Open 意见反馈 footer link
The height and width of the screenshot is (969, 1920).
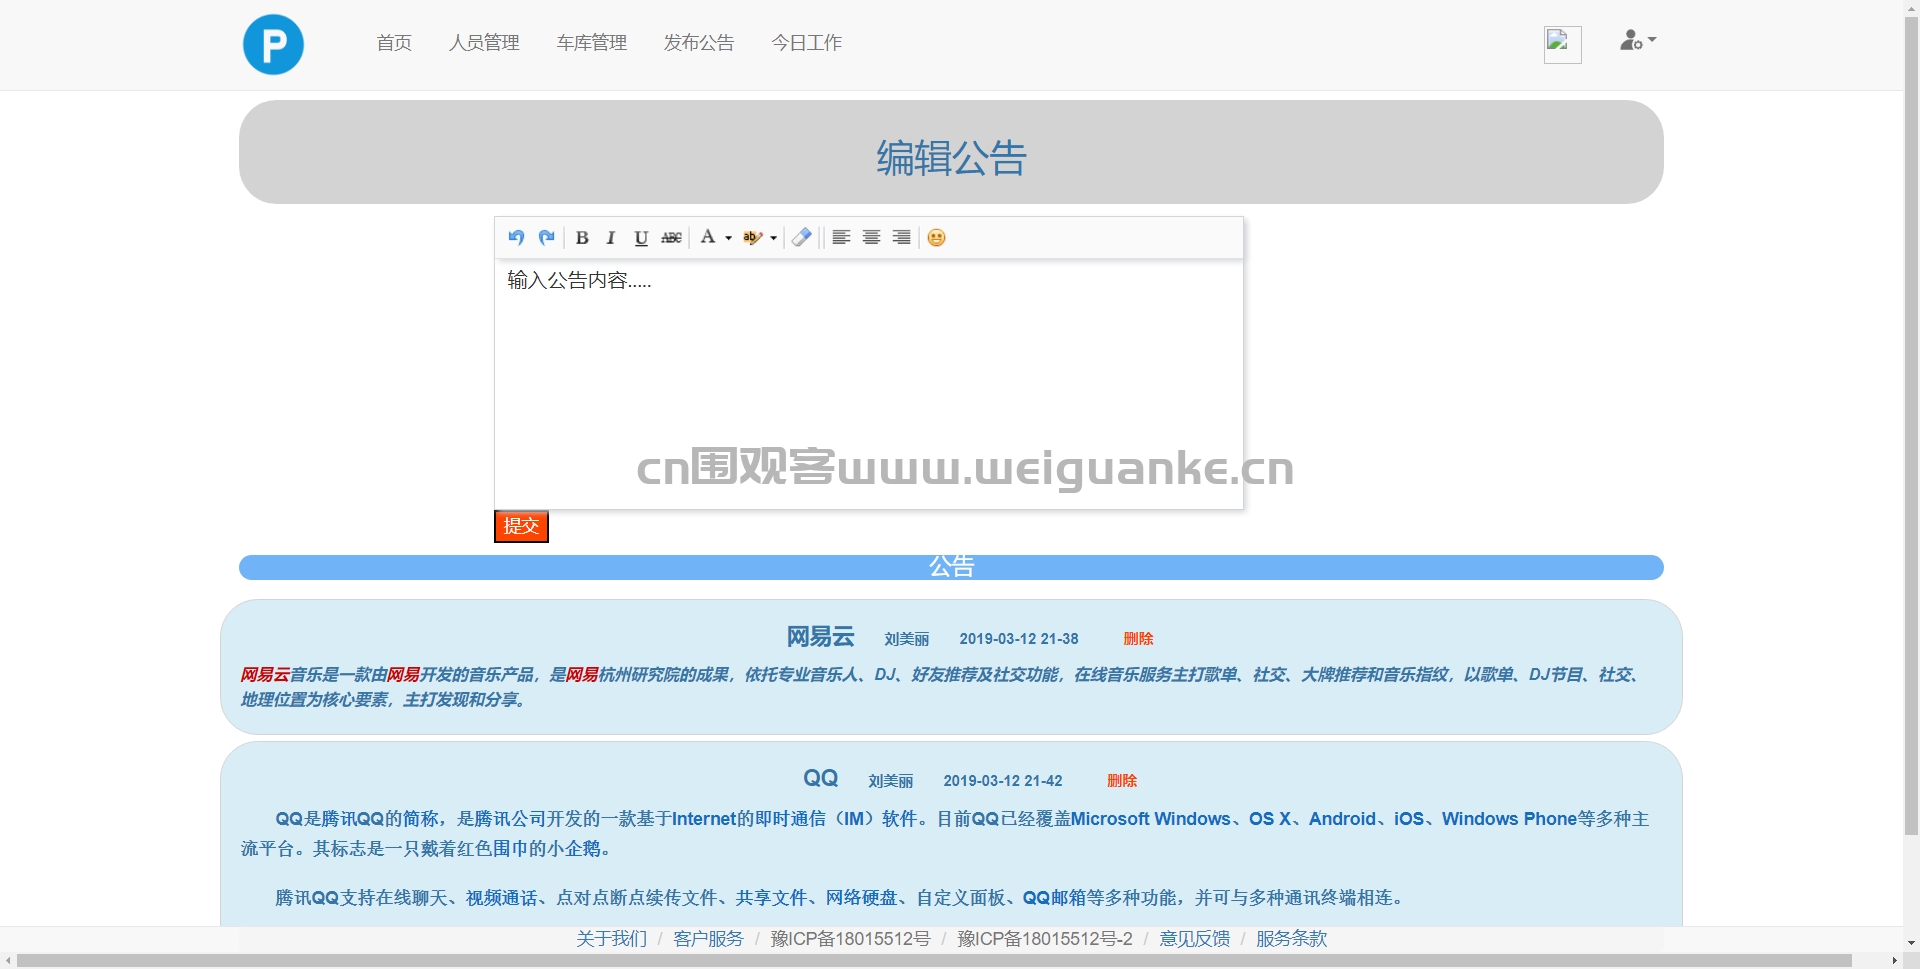pos(1195,939)
